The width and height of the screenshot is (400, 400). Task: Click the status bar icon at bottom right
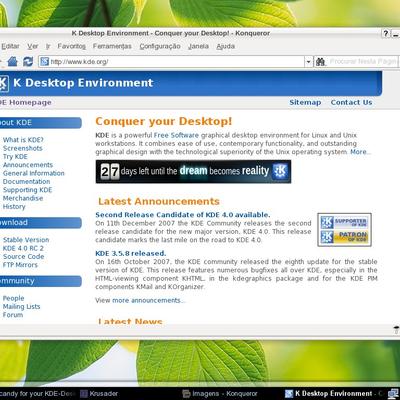[396, 329]
